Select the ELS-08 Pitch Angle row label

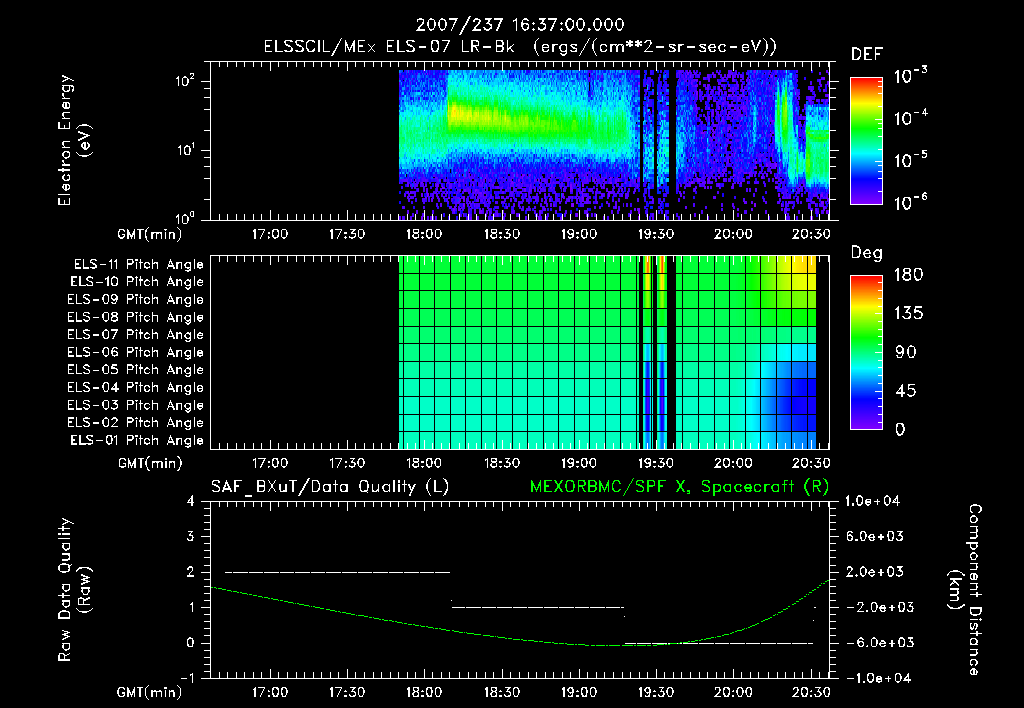136,317
